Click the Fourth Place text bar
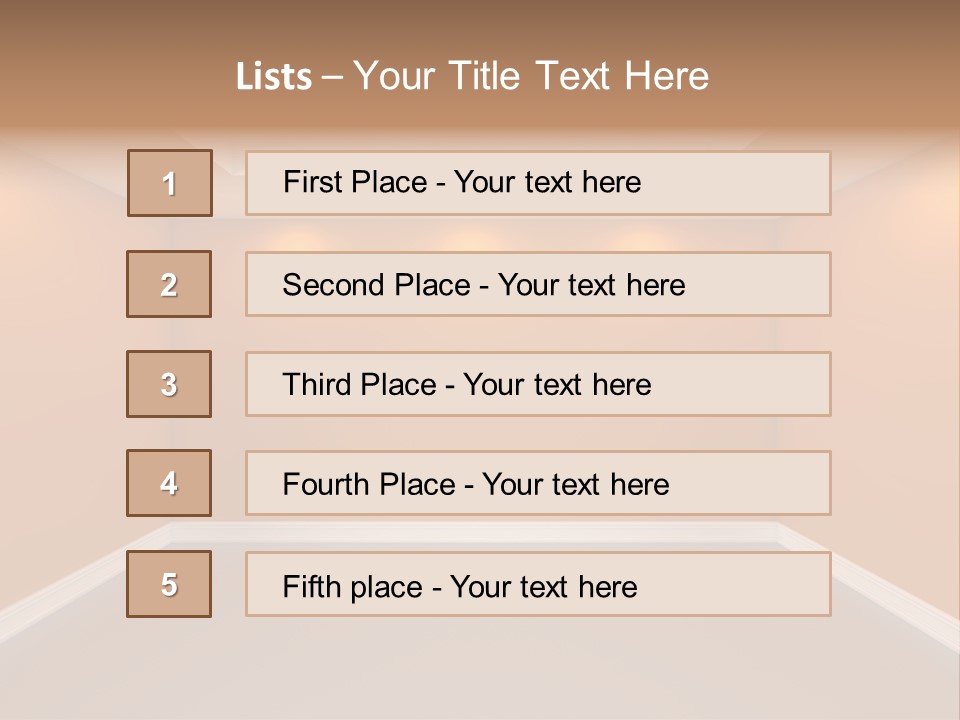The width and height of the screenshot is (960, 720). pyautogui.click(x=538, y=483)
